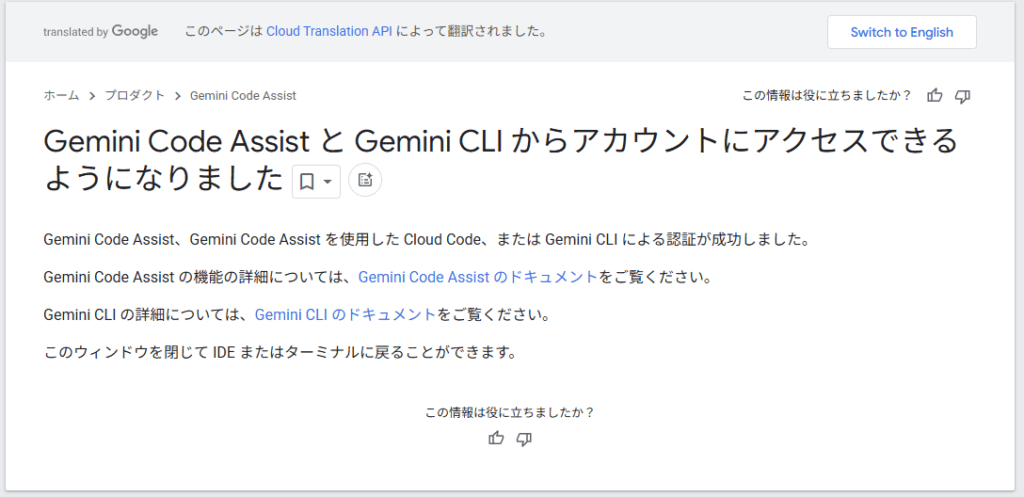Click the Google logo in the translation banner
This screenshot has height=497, width=1024.
point(135,32)
